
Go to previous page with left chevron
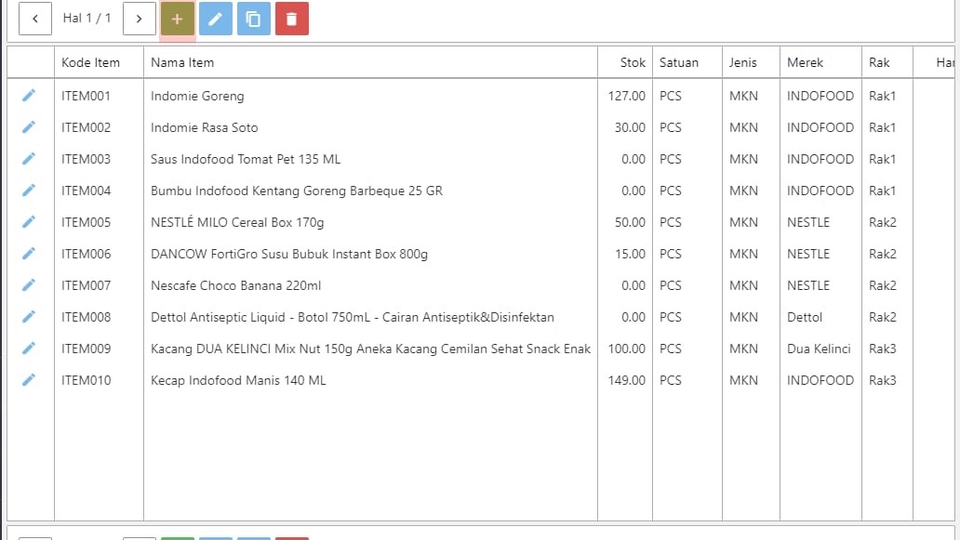point(35,19)
